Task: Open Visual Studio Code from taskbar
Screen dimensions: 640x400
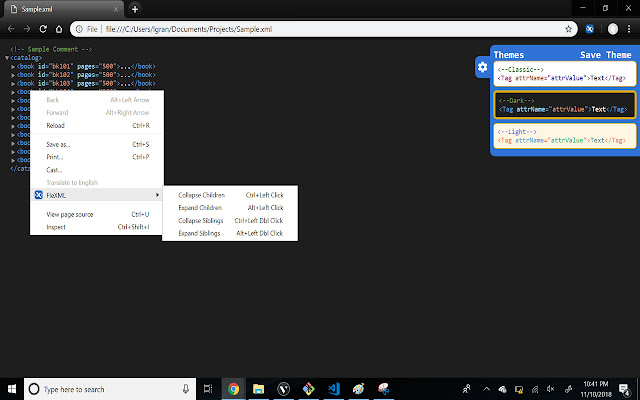Action: 334,389
